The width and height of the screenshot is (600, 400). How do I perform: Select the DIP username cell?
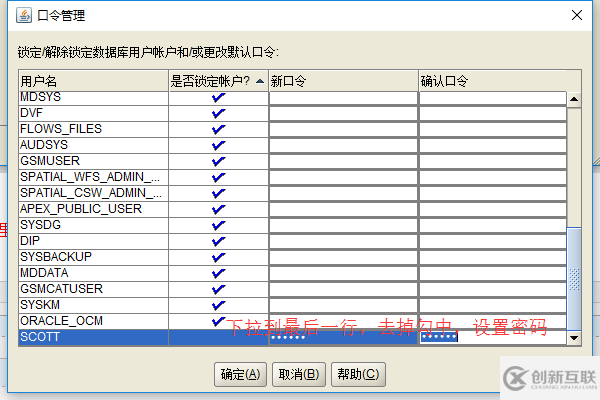pyautogui.click(x=93, y=241)
